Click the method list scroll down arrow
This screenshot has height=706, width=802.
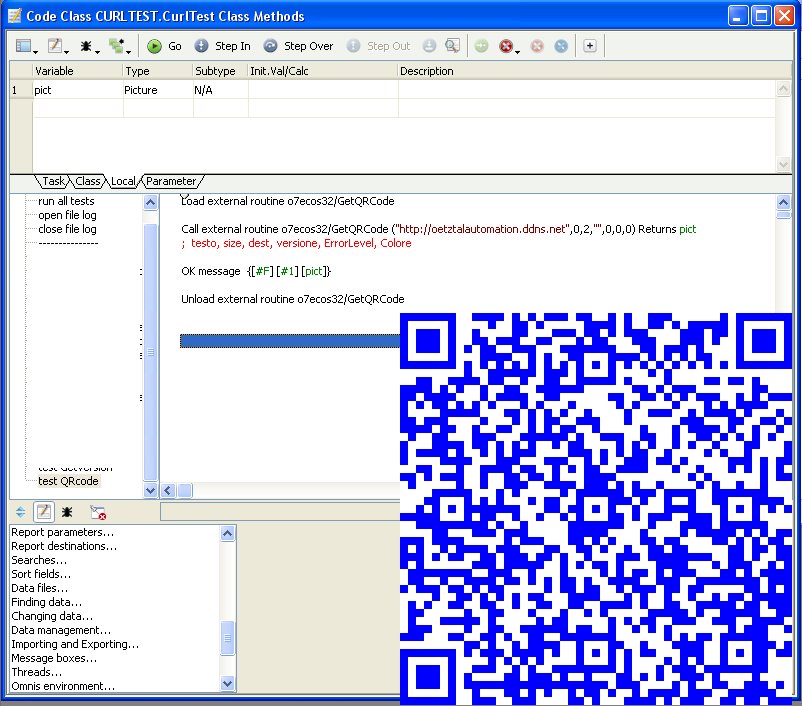[x=150, y=490]
